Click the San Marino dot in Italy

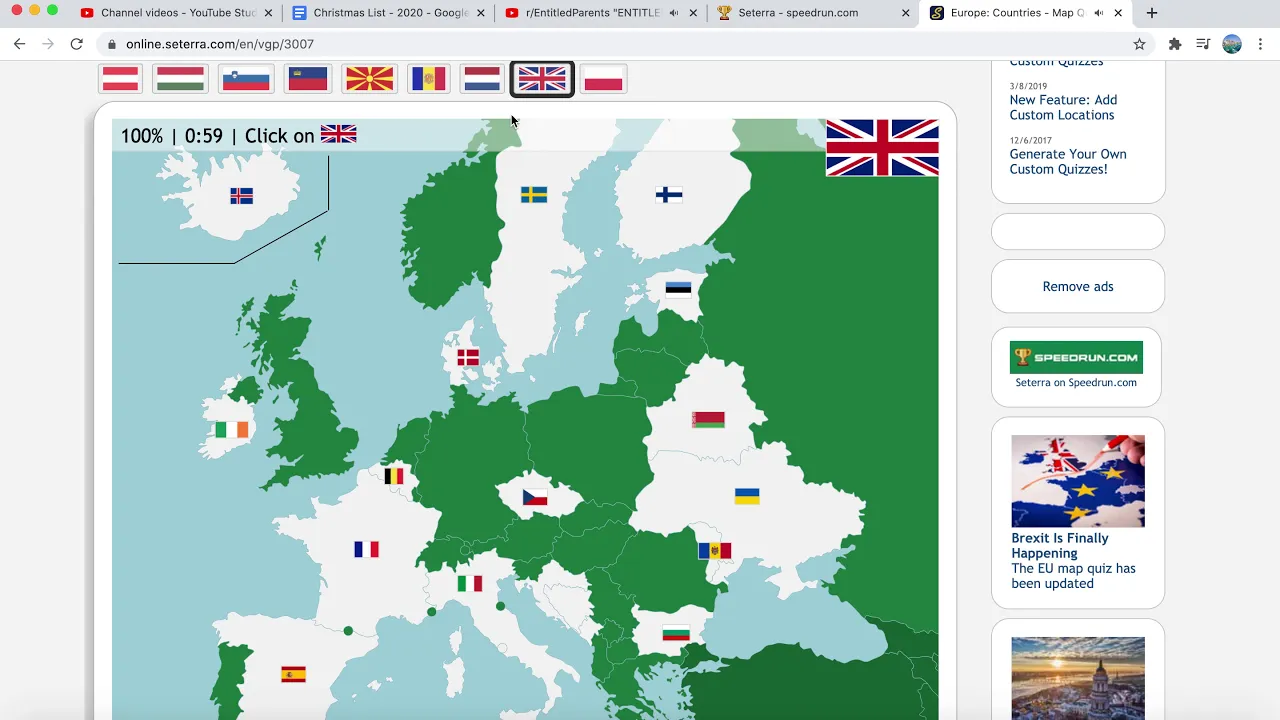click(x=500, y=606)
